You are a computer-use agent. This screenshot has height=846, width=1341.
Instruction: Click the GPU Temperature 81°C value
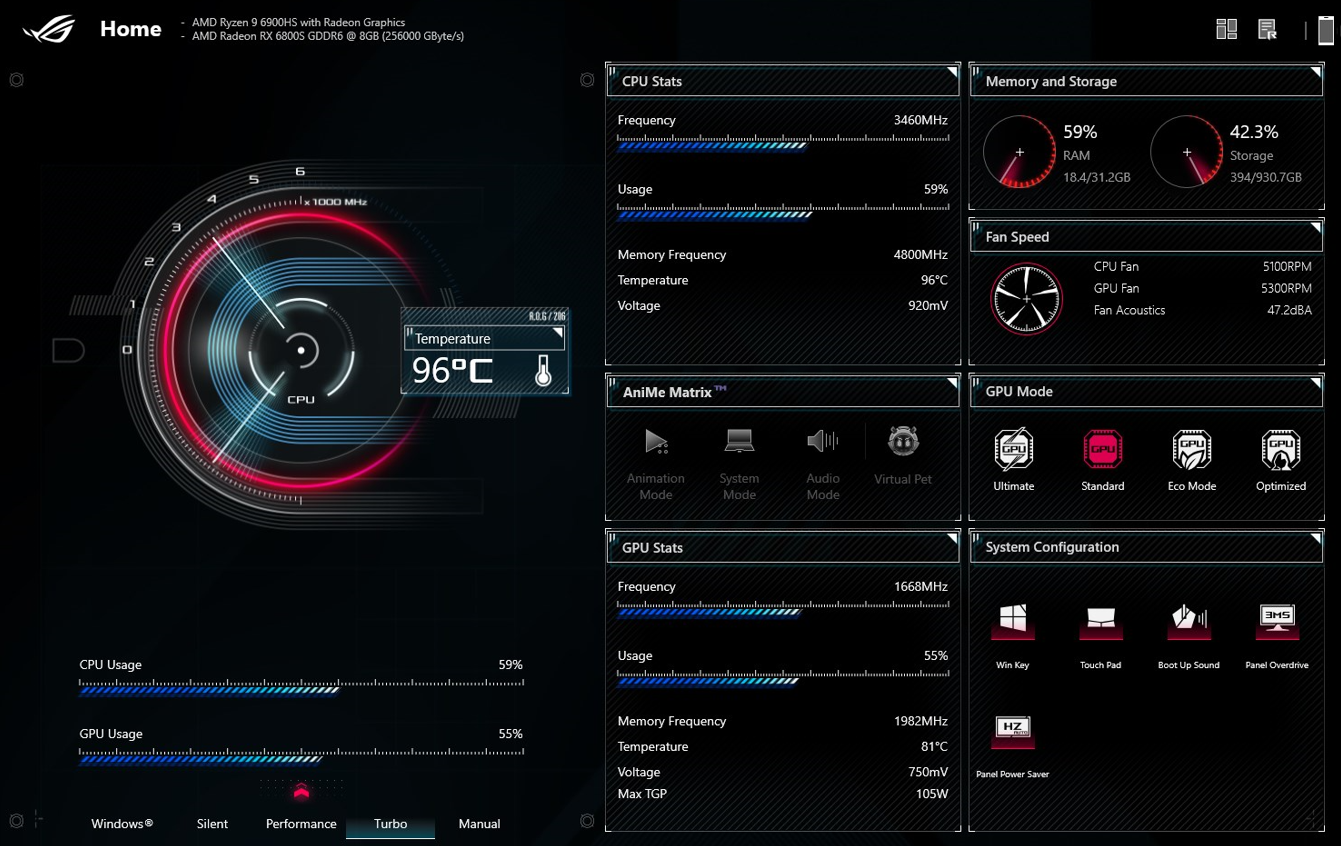[934, 747]
